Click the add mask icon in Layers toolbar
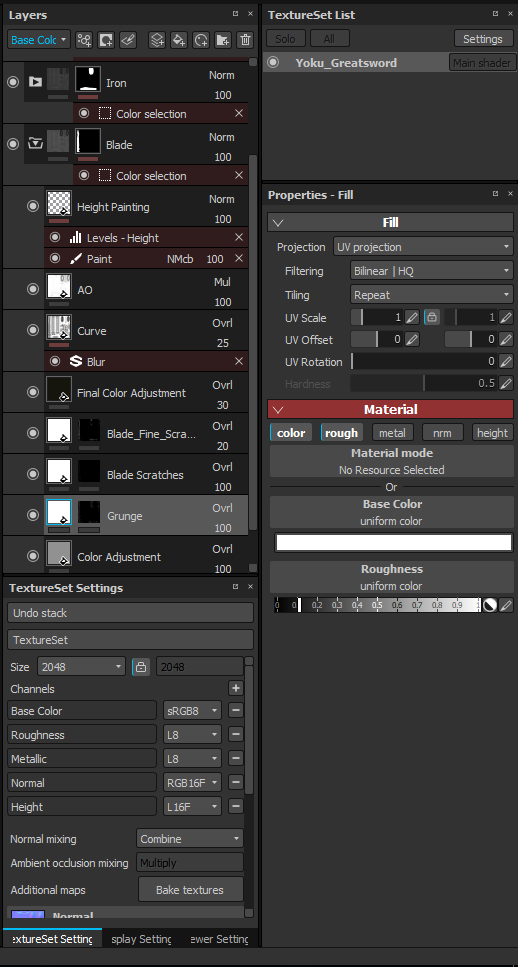The width and height of the screenshot is (518, 967). (106, 40)
